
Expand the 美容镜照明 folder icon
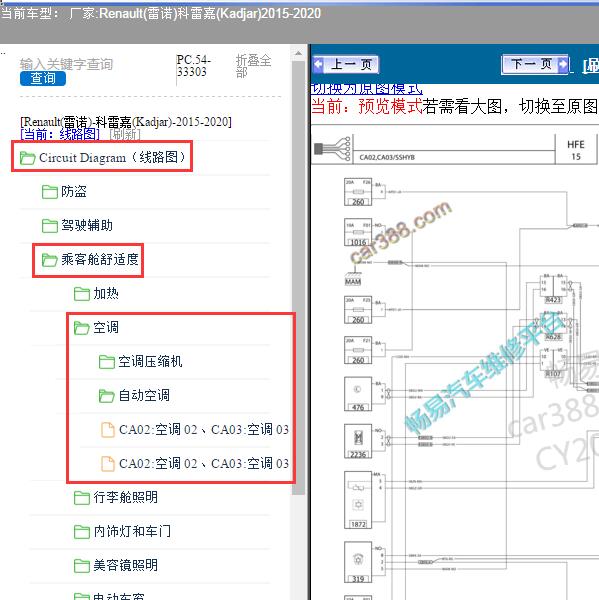click(82, 566)
